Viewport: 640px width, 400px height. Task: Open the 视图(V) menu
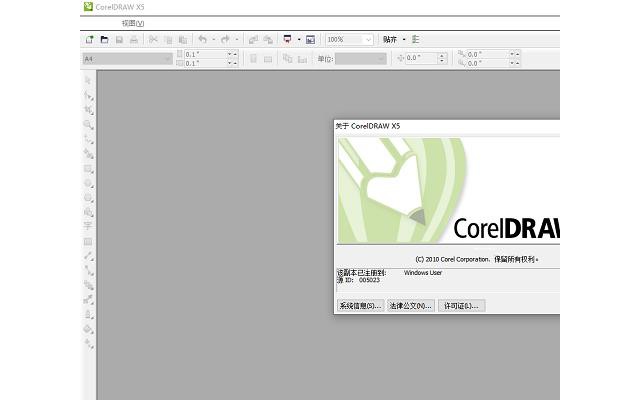[133, 23]
